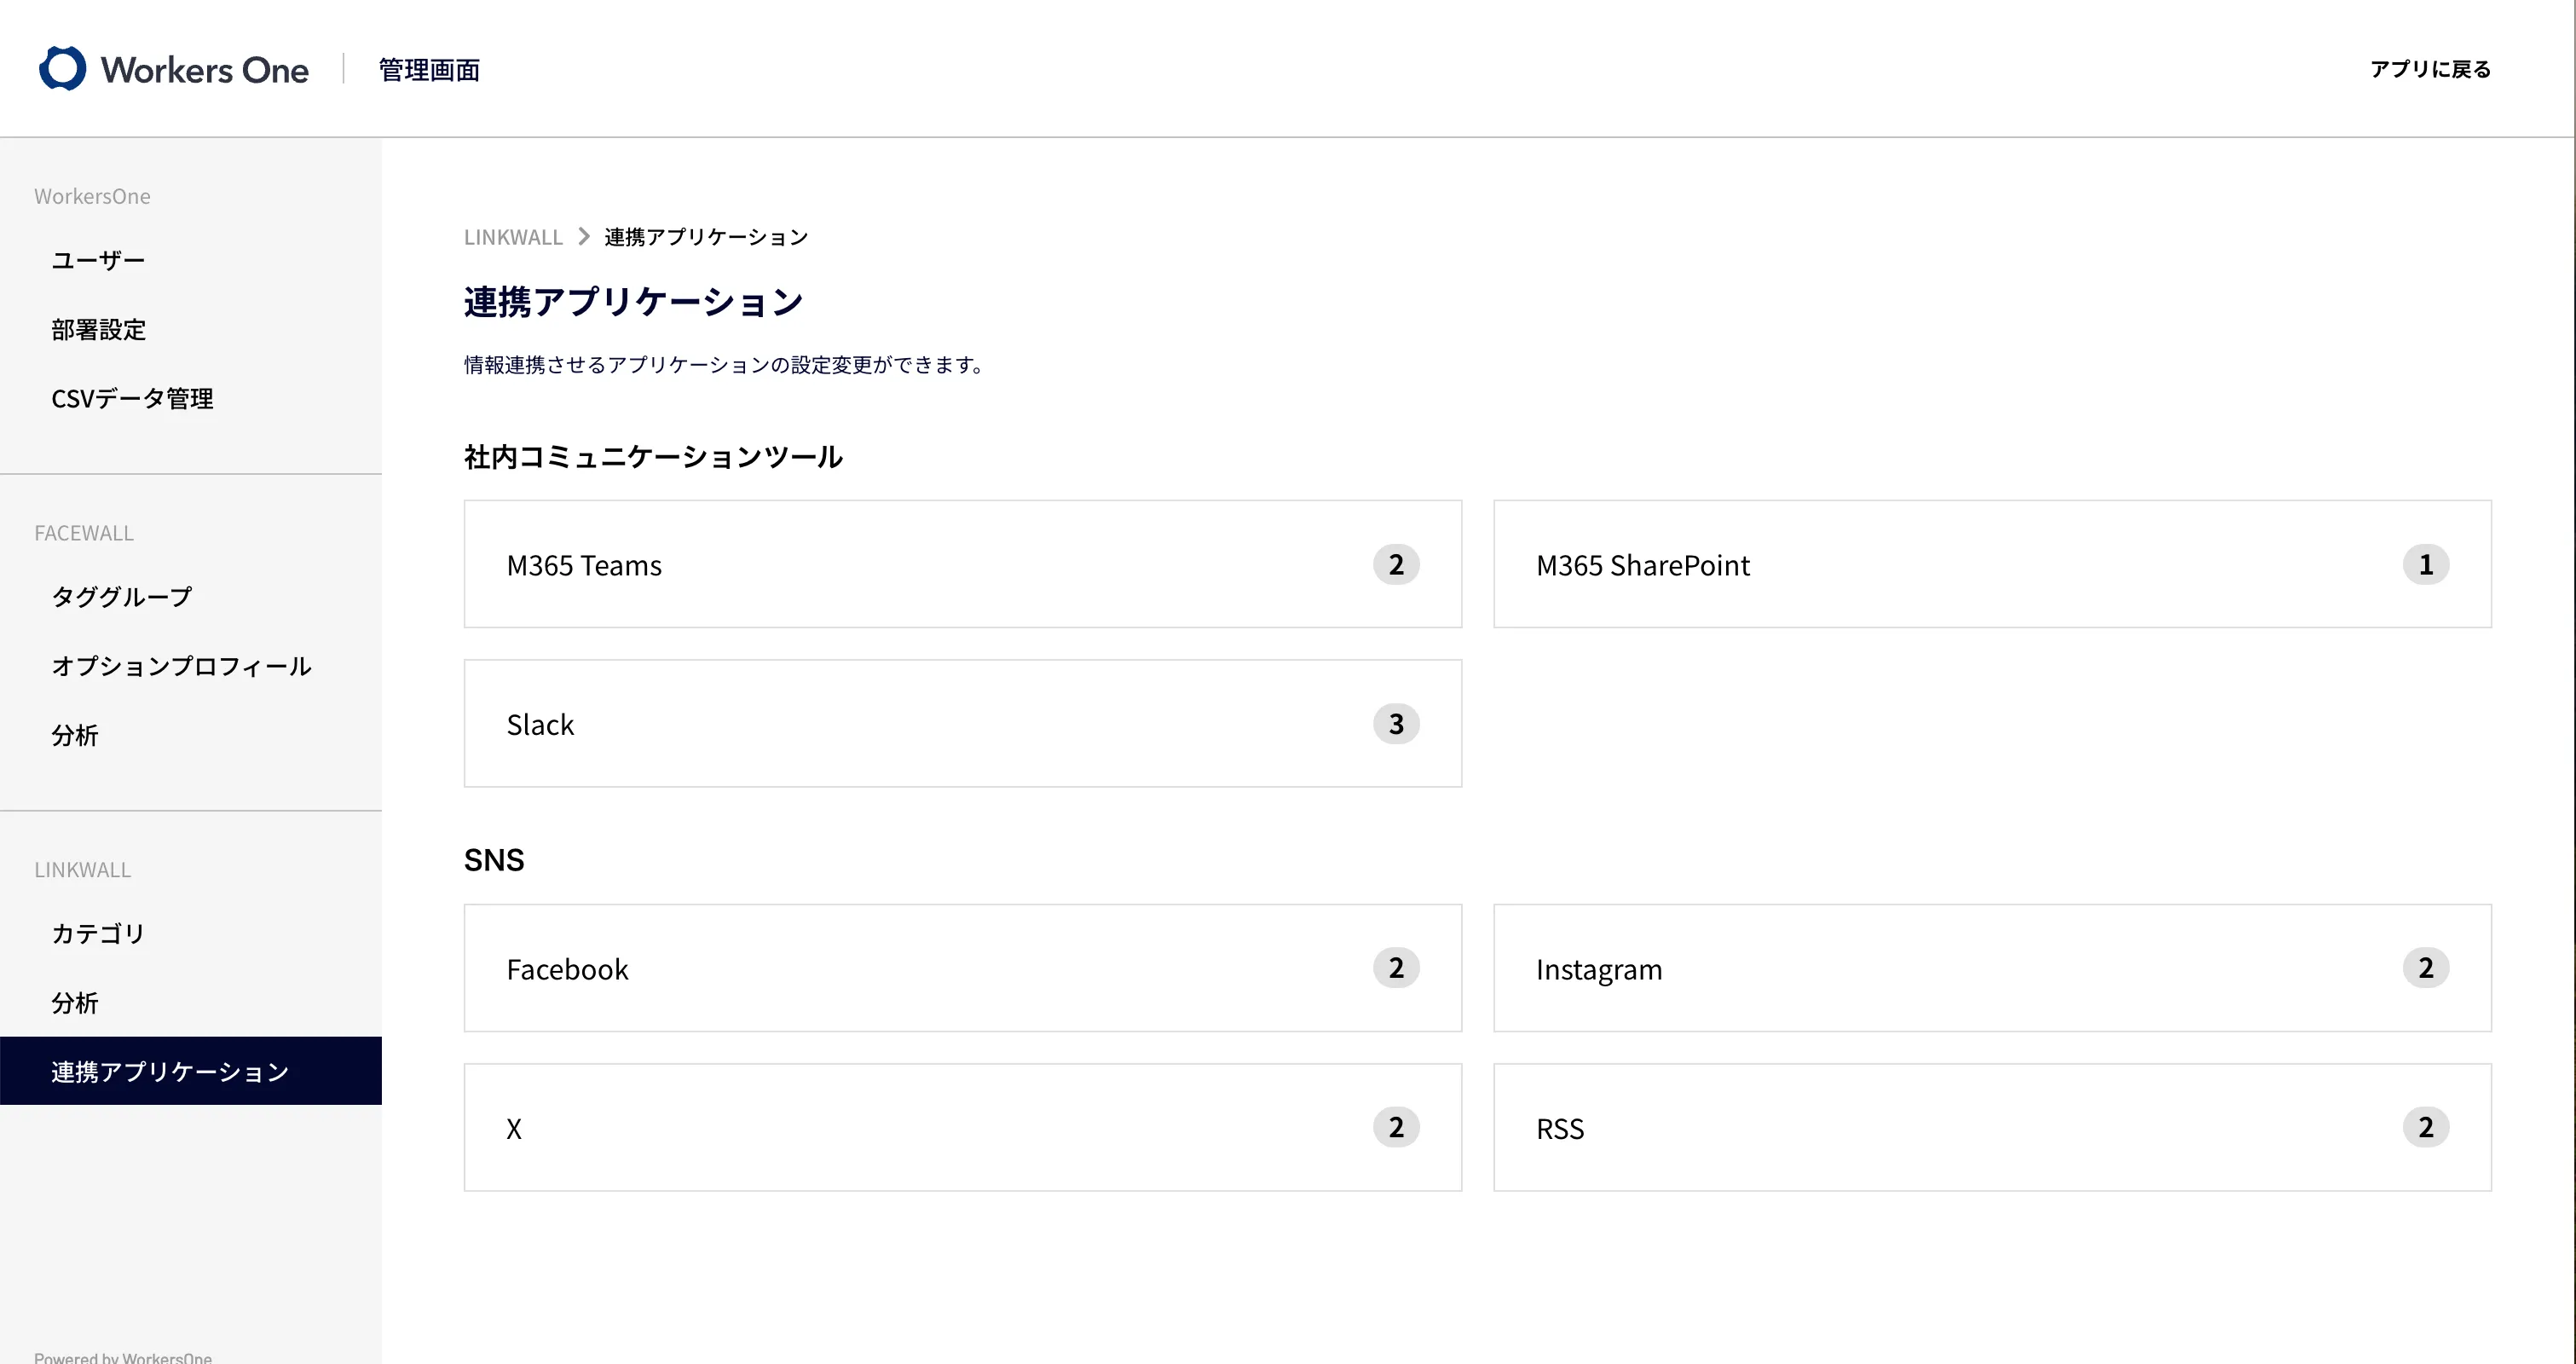The image size is (2576, 1364).
Task: Open CSVデータ管理 in the sidebar
Action: pos(132,398)
